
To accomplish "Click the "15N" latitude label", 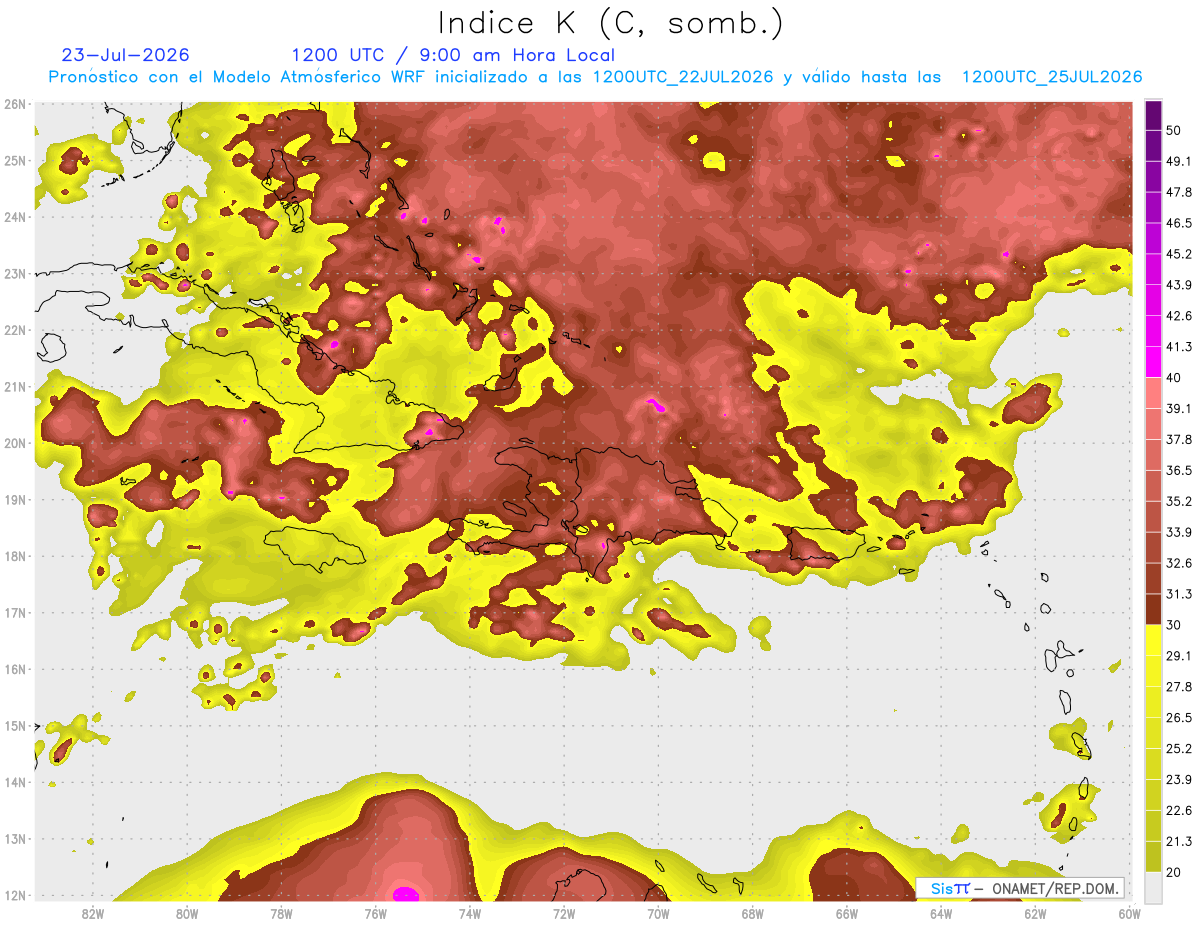I will [14, 725].
